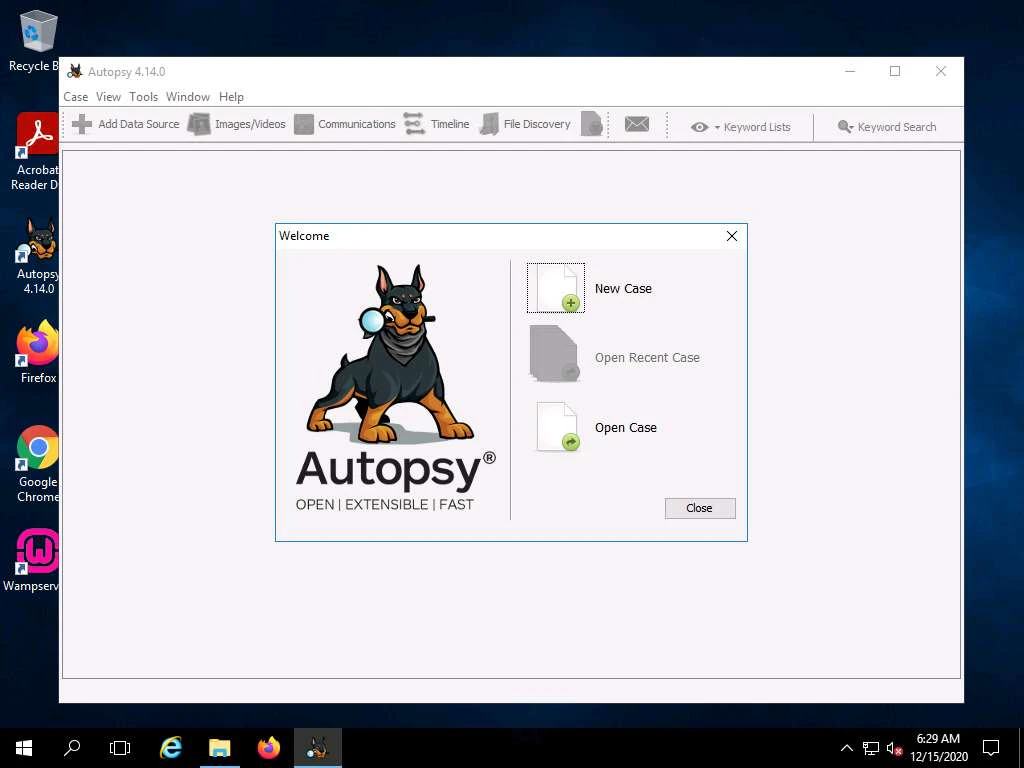Click the Communications text label

tap(357, 124)
